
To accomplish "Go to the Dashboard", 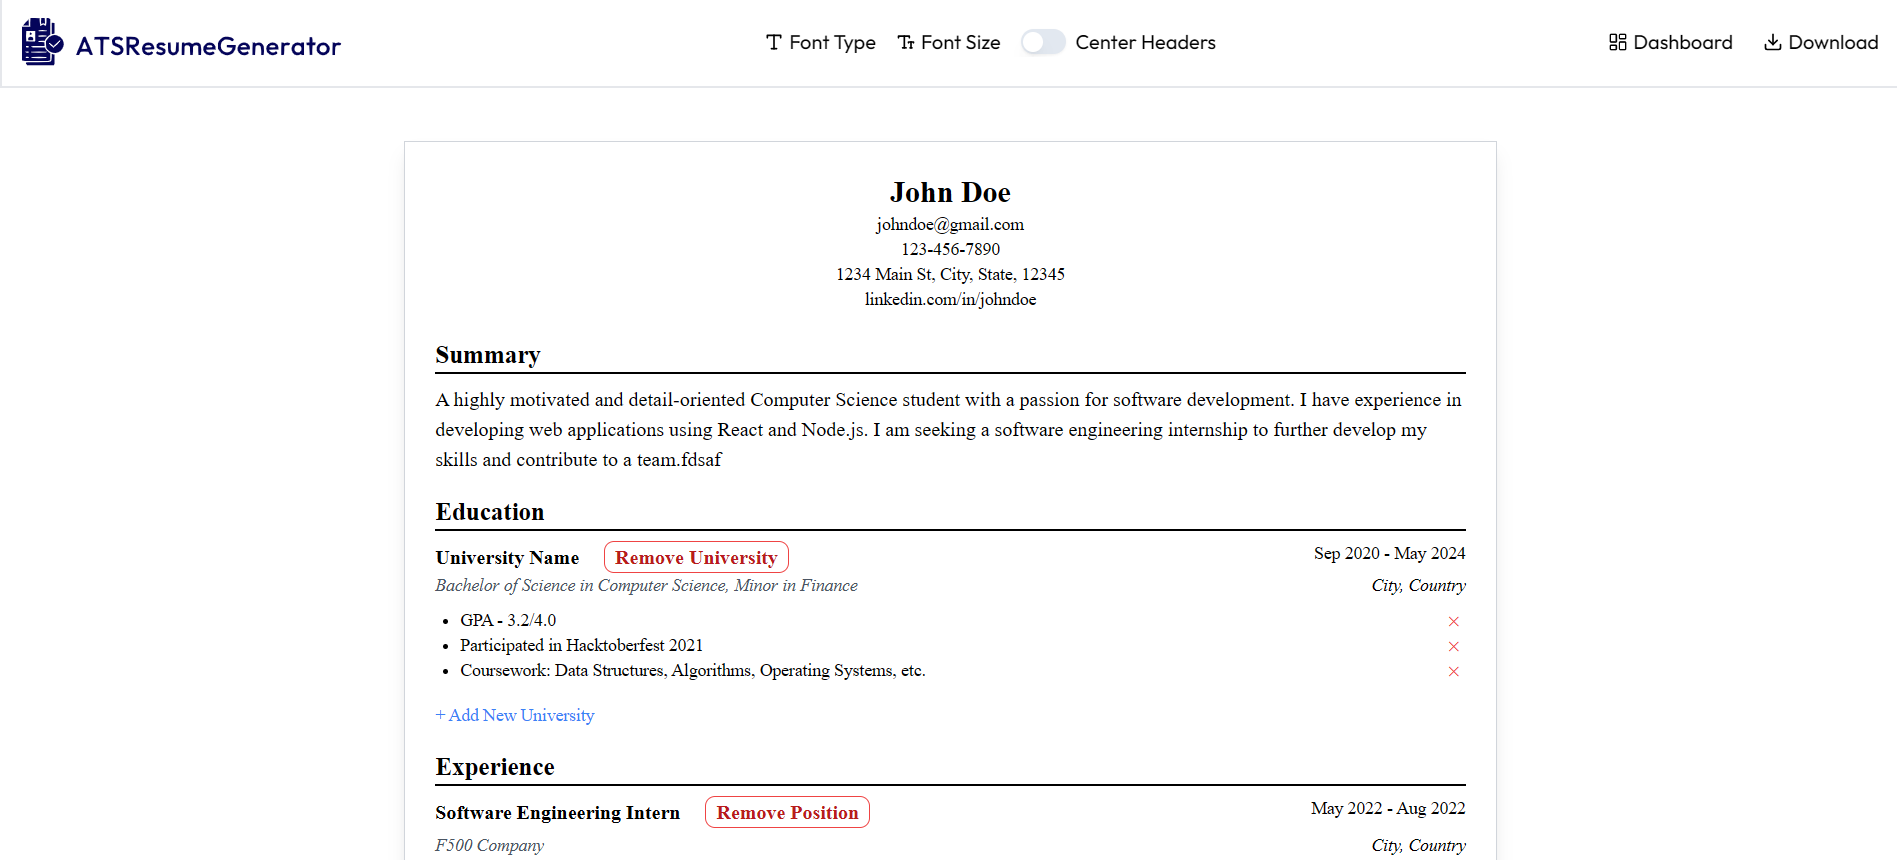I will 1670,42.
